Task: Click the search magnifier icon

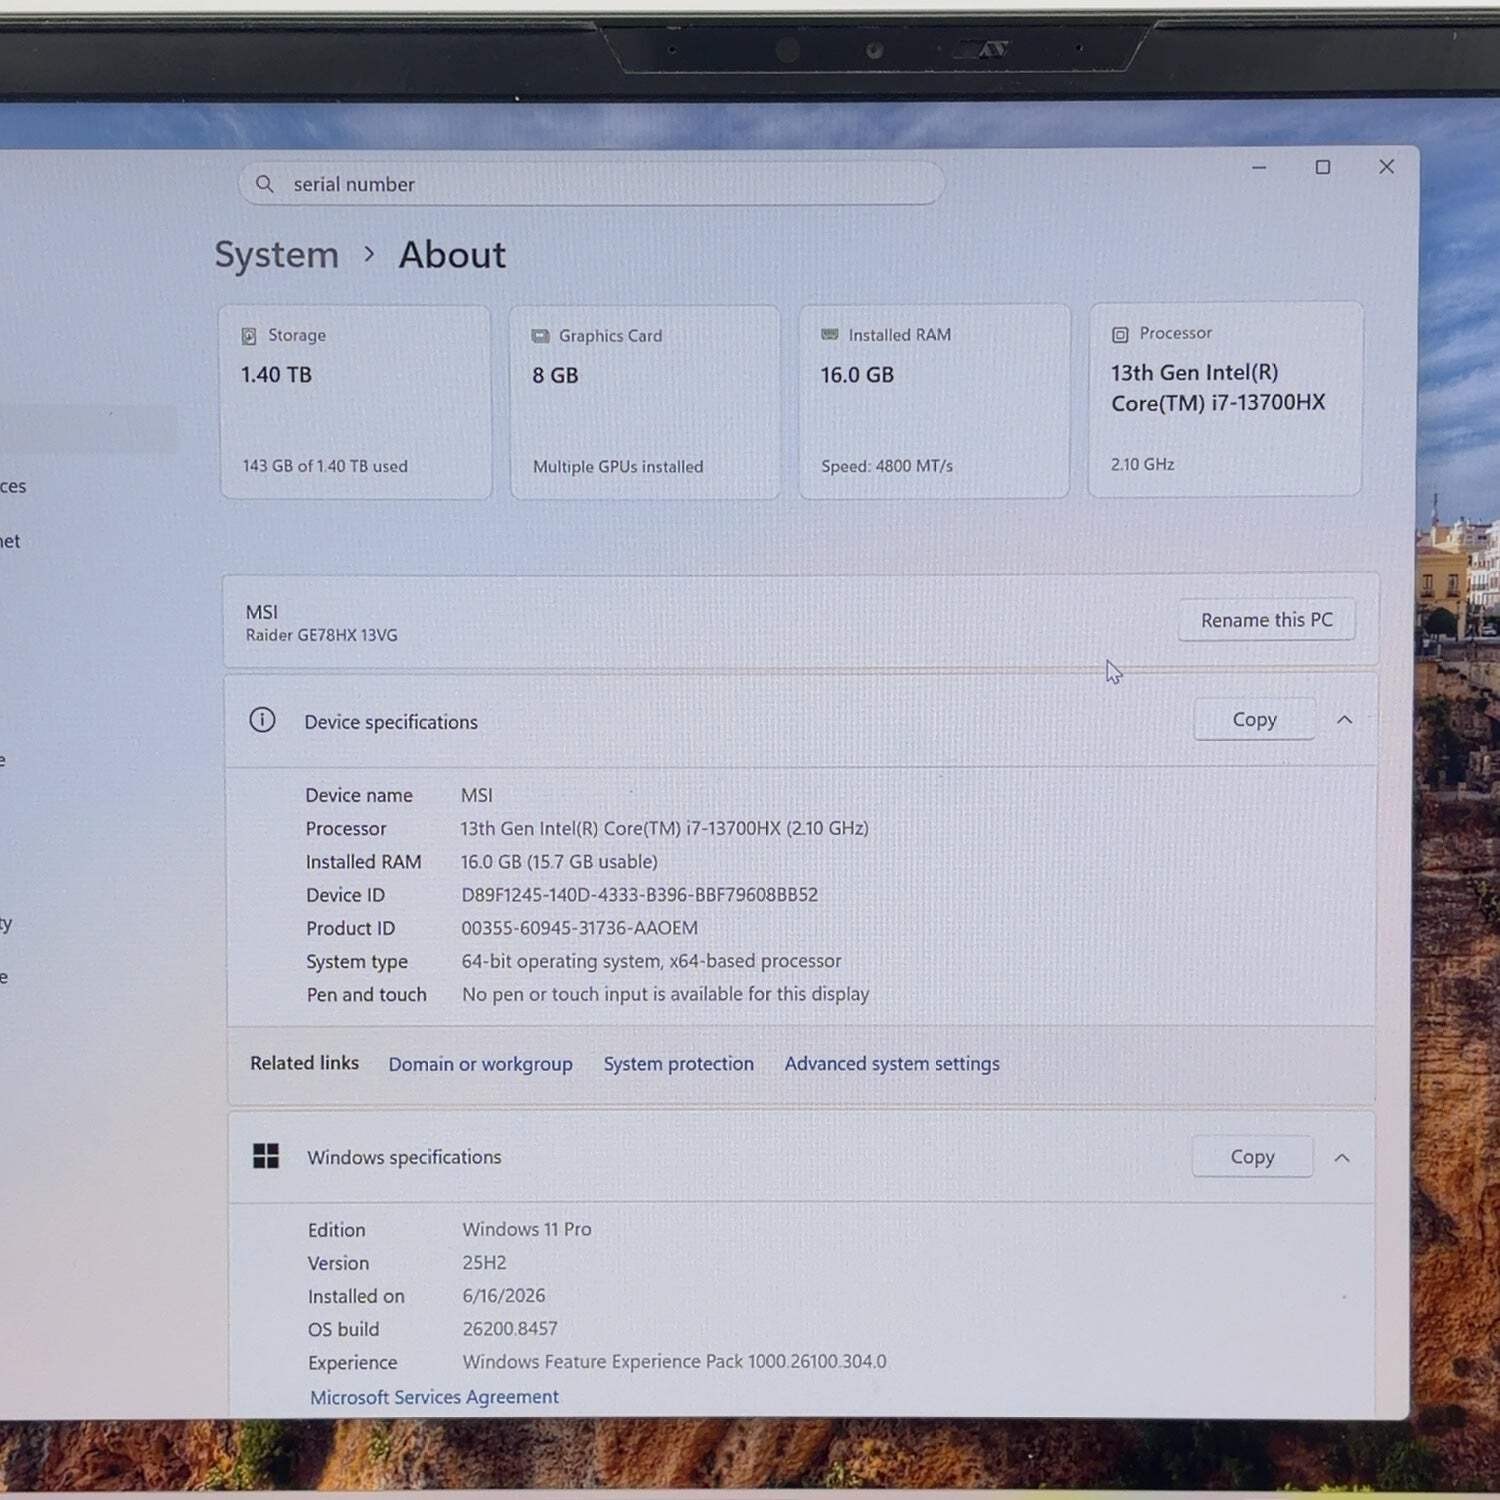Action: (264, 184)
